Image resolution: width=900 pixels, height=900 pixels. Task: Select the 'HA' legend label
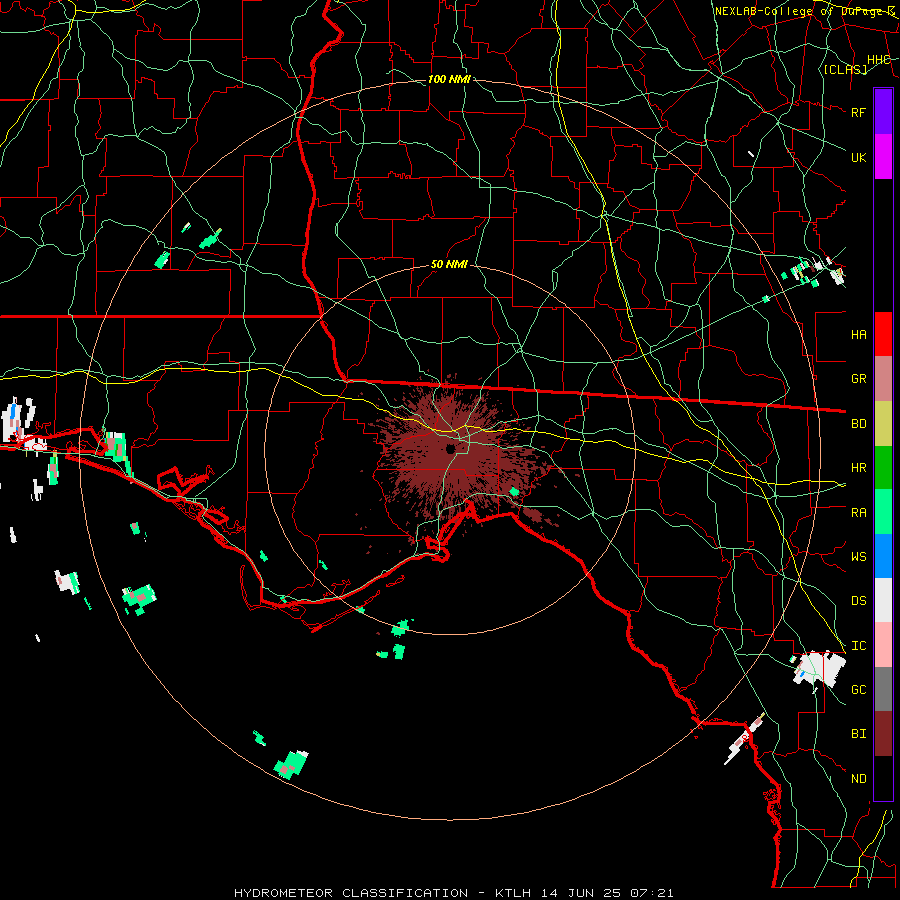tap(858, 335)
